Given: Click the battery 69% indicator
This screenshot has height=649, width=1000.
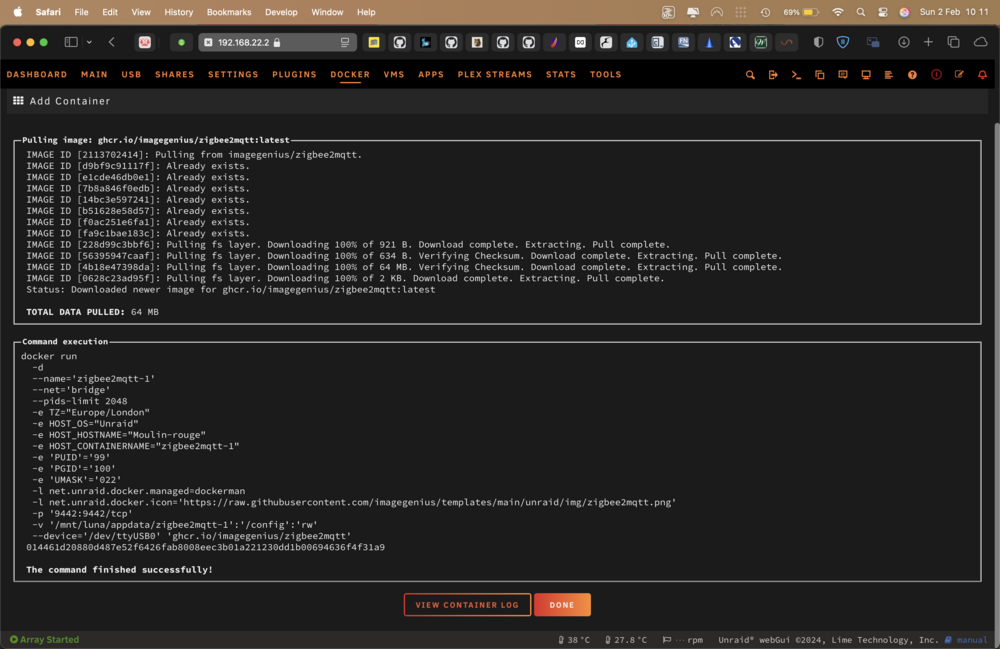Looking at the screenshot, I should click(x=801, y=12).
